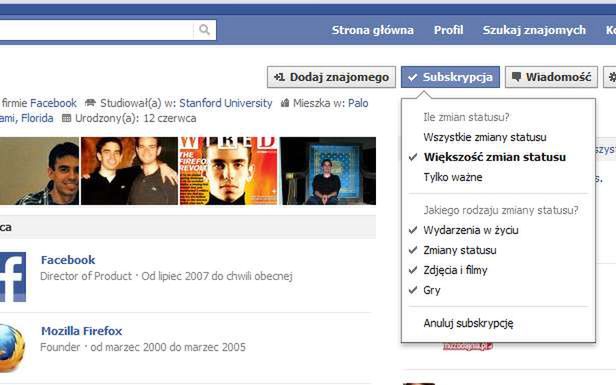Open the photo of two men

click(x=129, y=171)
